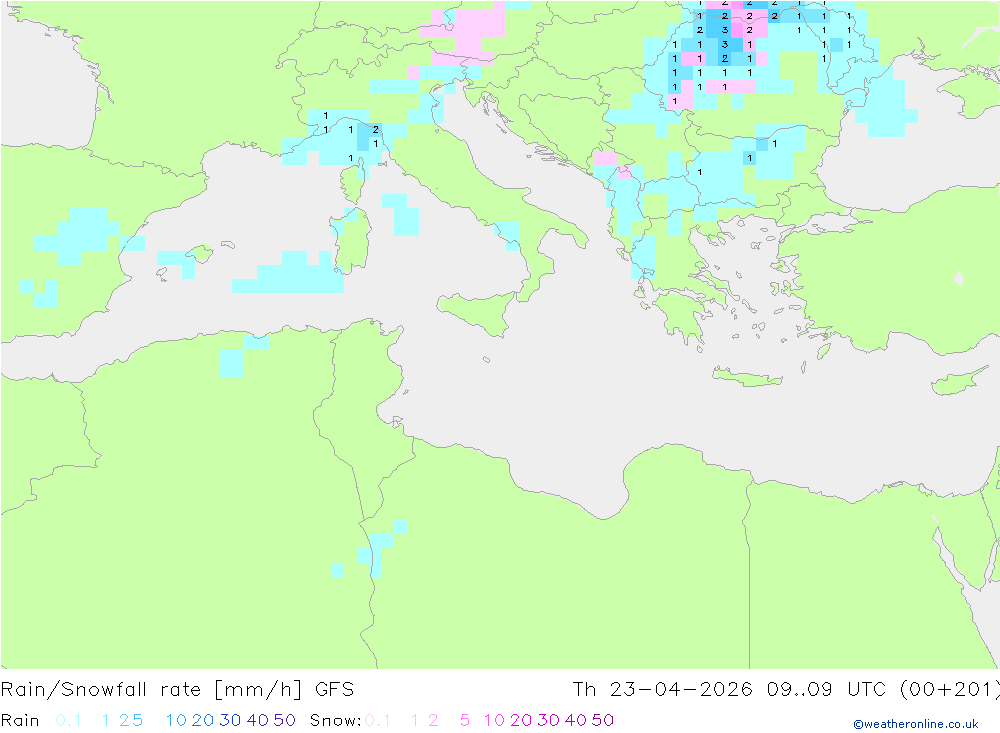Select the Rain legend value 40
The width and height of the screenshot is (1000, 733).
pyautogui.click(x=258, y=720)
